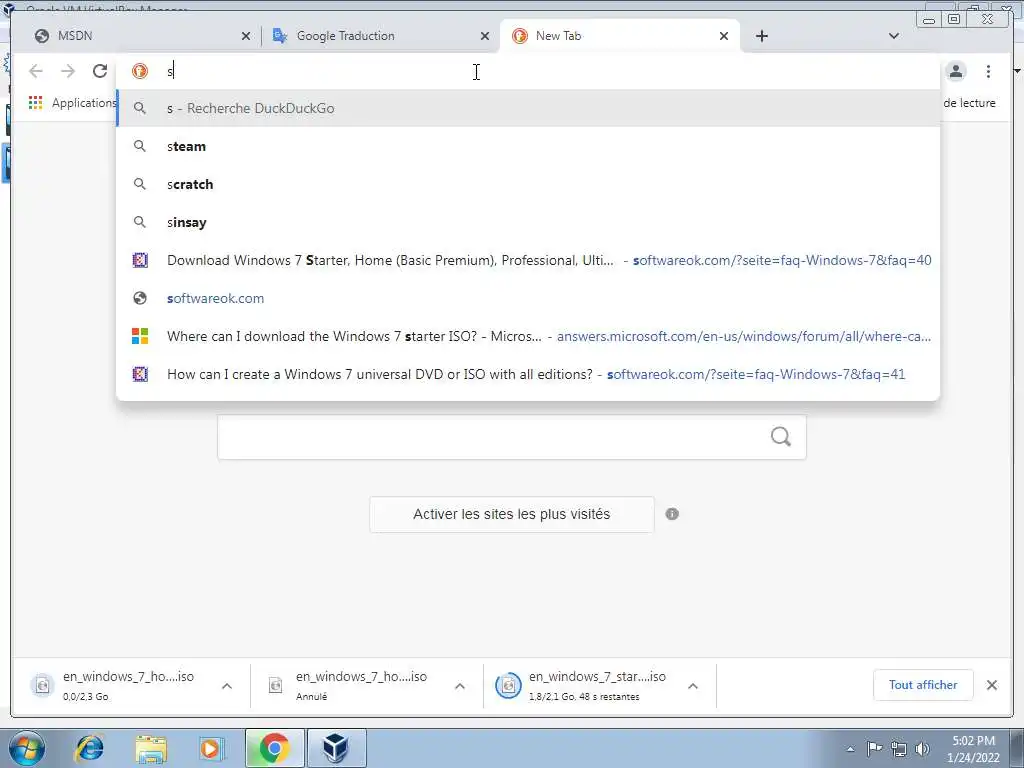The image size is (1024, 768).
Task: Select 's - Recherche DuckDuckGo' suggestion
Action: [x=528, y=108]
